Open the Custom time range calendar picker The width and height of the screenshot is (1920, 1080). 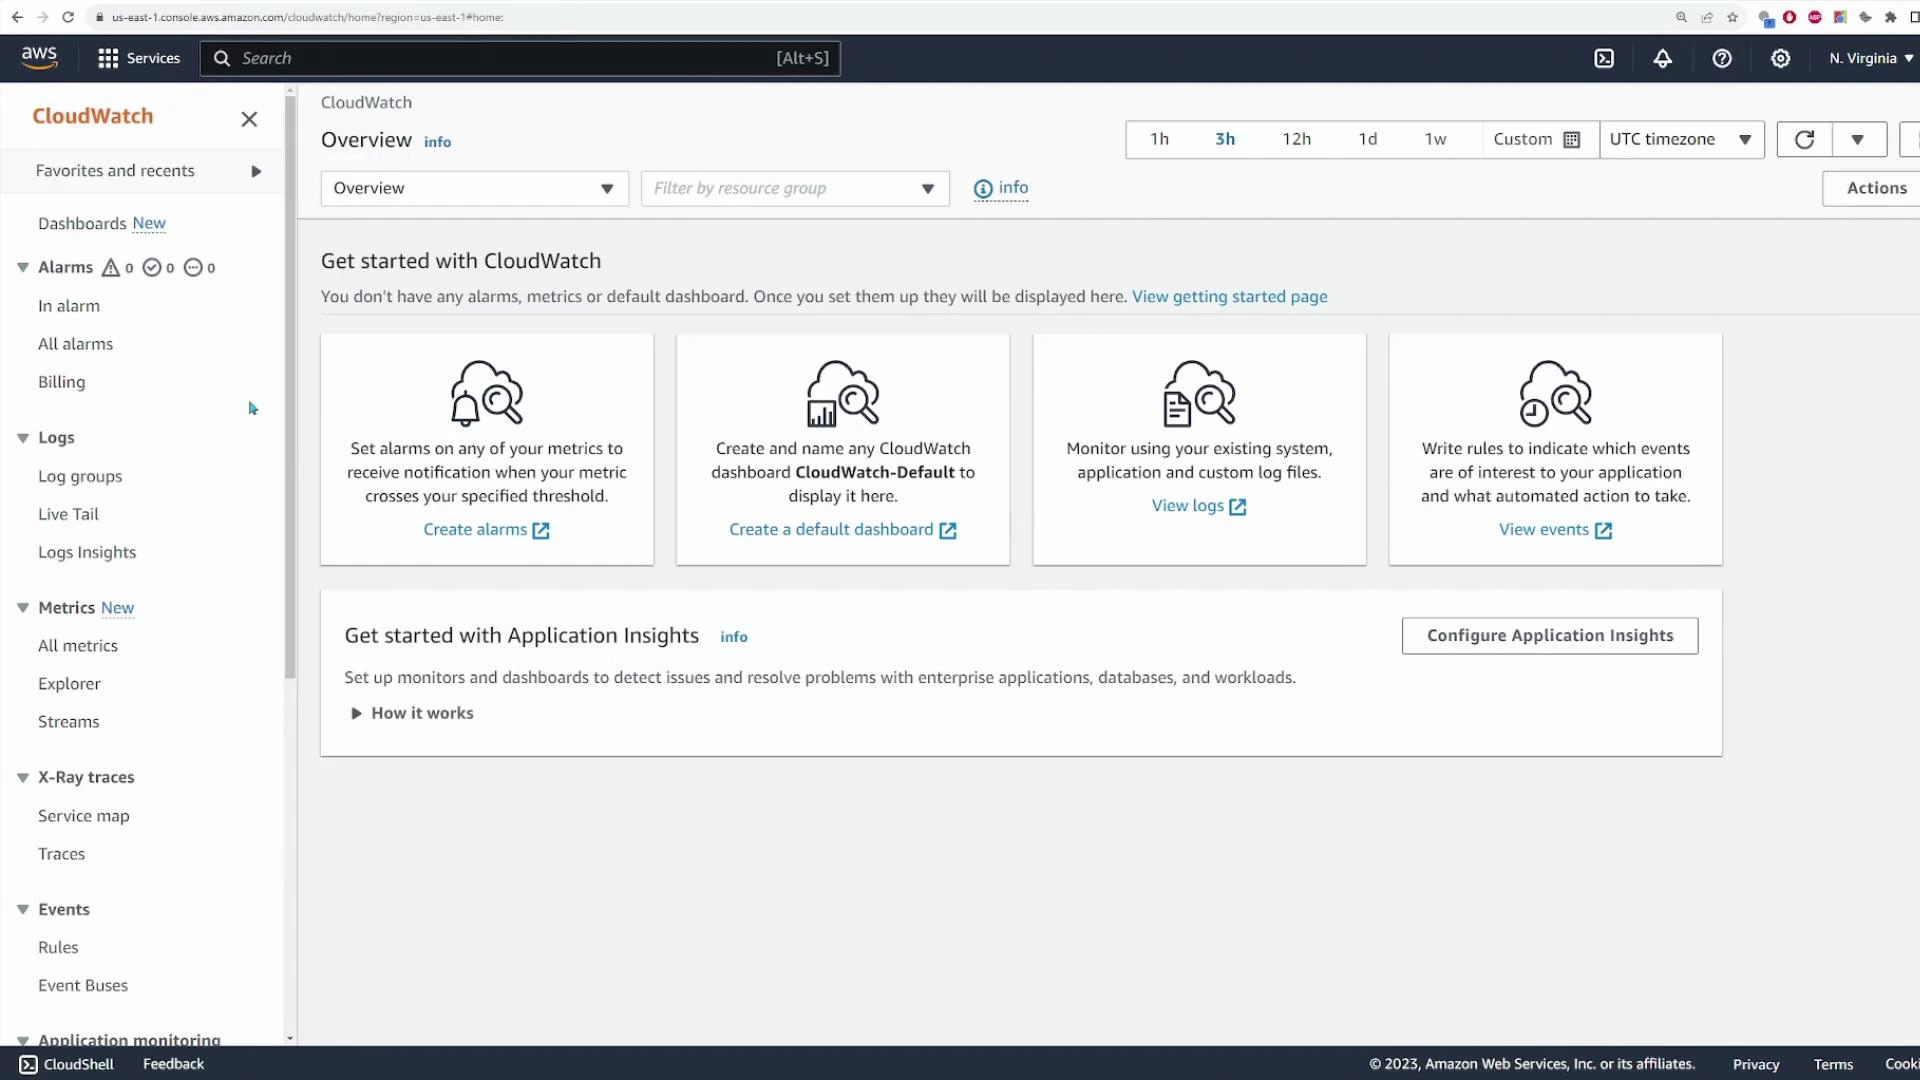tap(1570, 139)
